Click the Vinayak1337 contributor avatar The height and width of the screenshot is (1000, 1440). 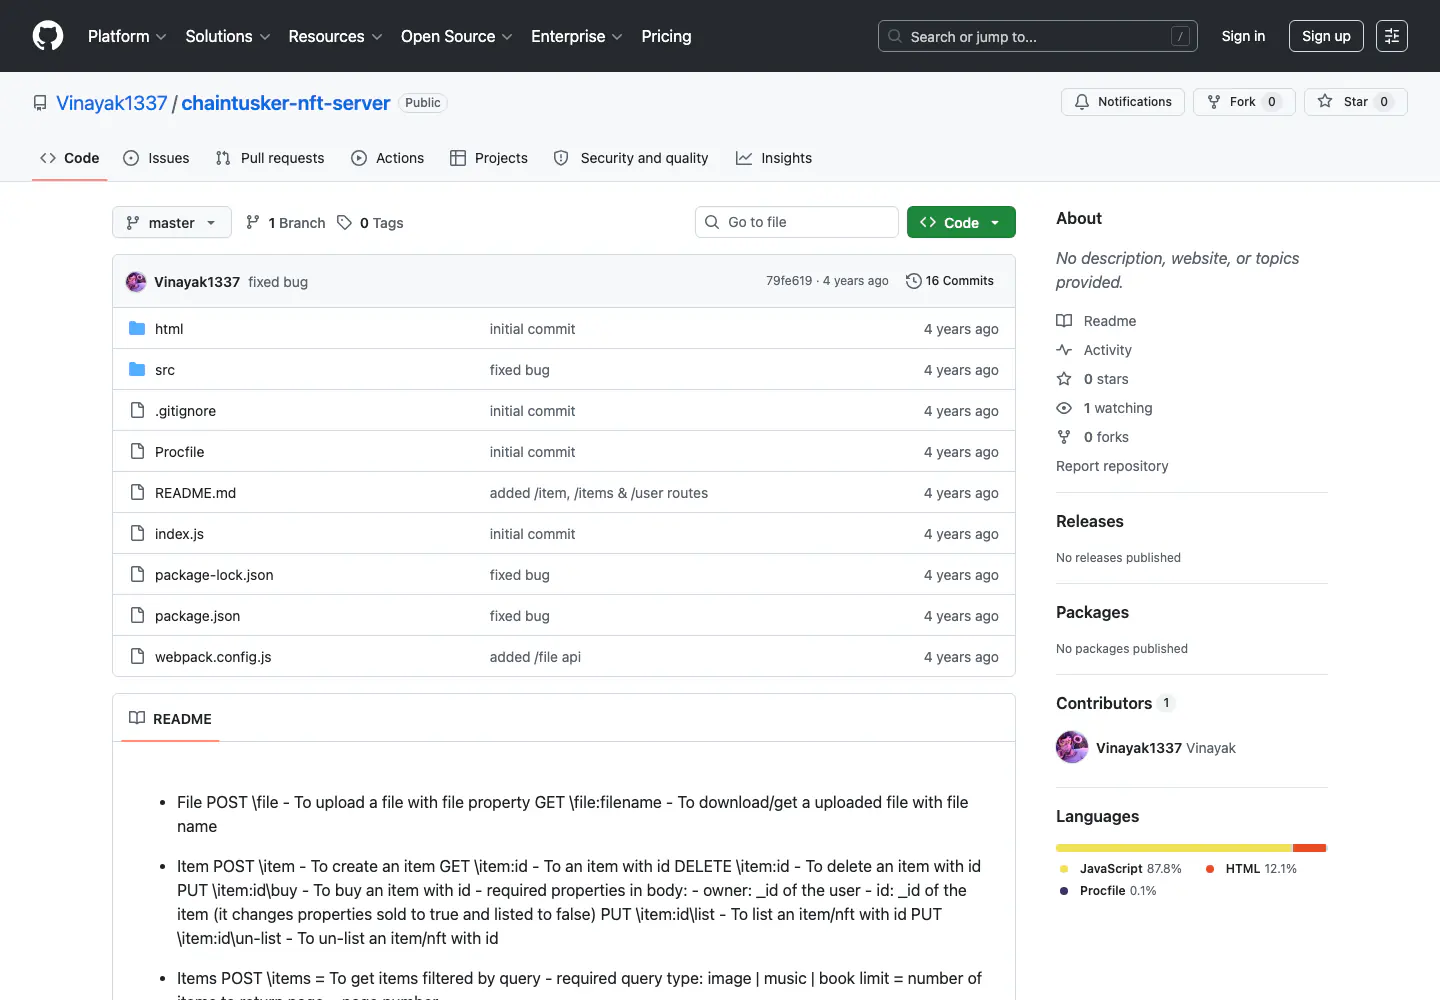pos(1072,748)
